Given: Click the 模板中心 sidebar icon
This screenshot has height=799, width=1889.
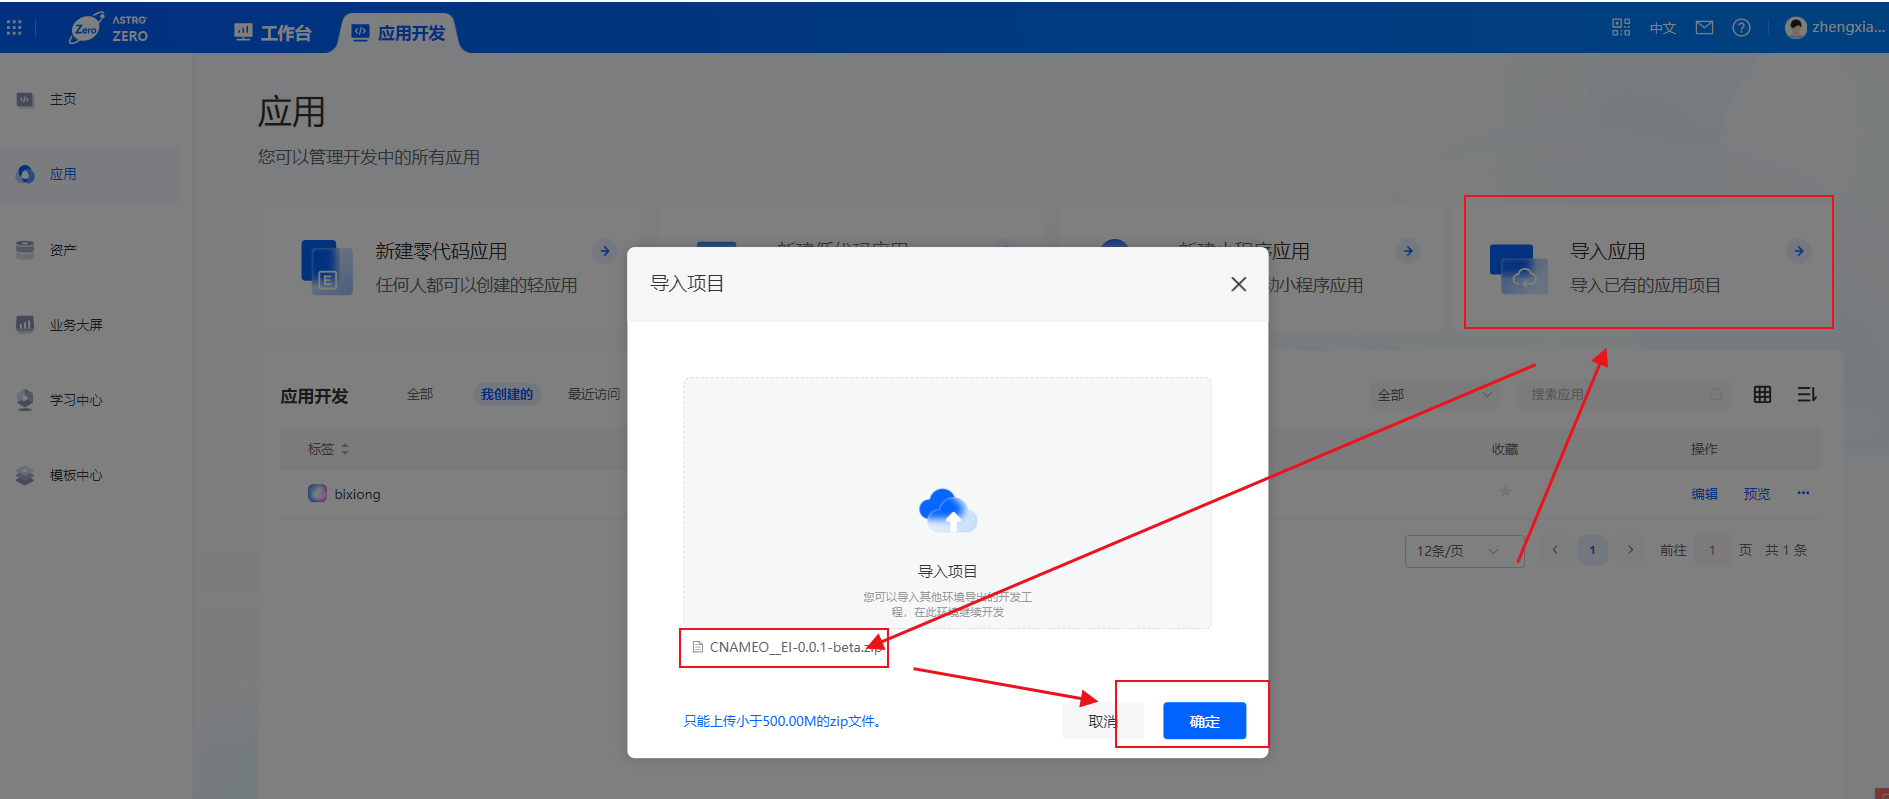Looking at the screenshot, I should pos(25,475).
